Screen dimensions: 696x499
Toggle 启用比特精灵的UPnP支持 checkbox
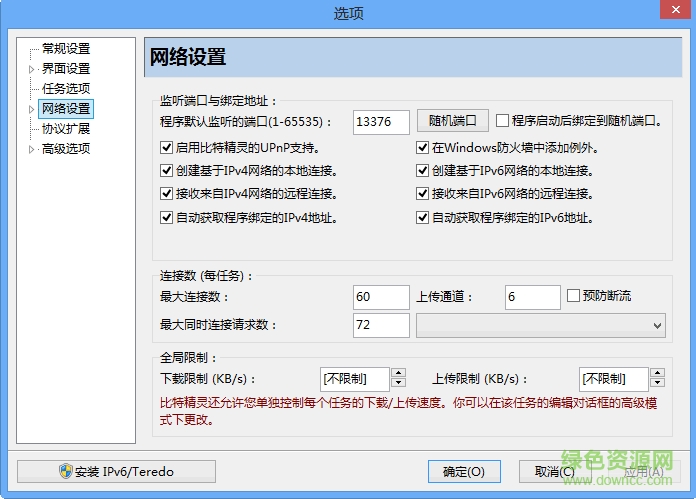[166, 148]
